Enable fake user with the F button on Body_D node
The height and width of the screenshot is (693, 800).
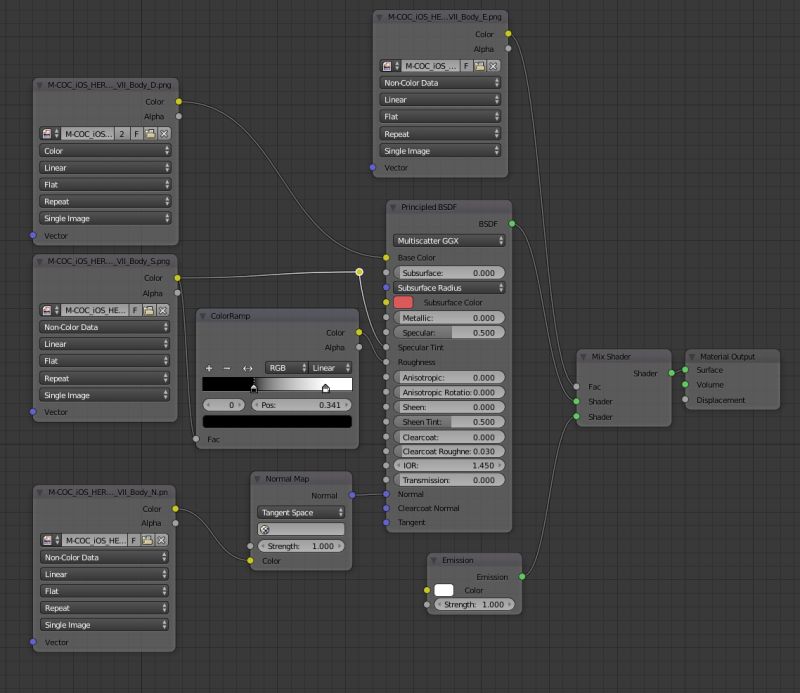[x=137, y=132]
